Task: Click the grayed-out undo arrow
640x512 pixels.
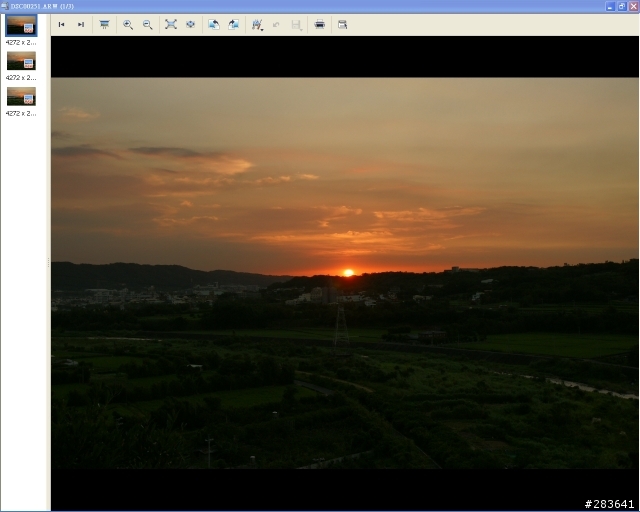Action: 276,24
